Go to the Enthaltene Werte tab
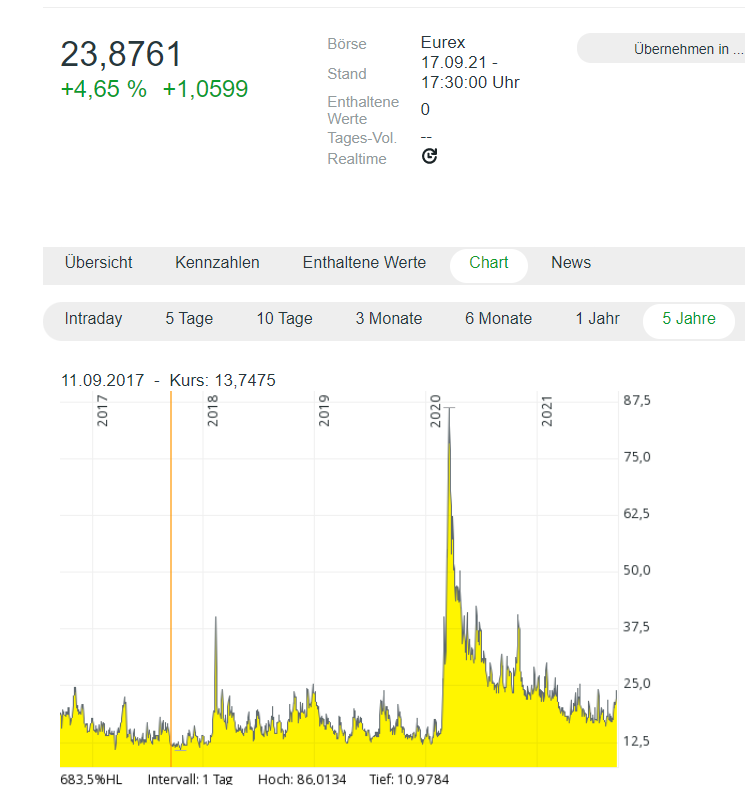This screenshot has width=745, height=785. point(364,263)
